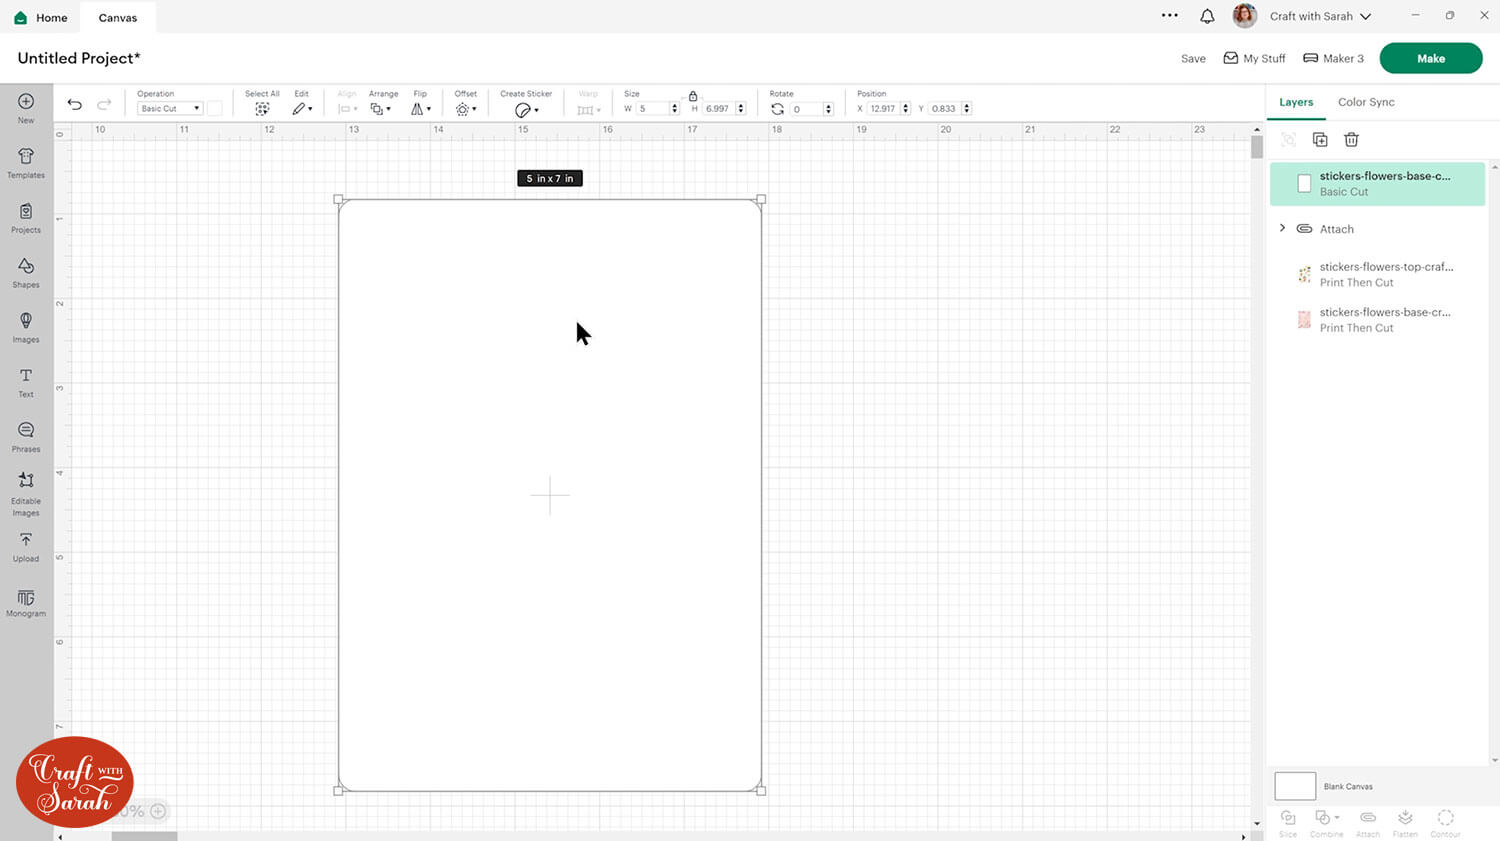Click the Y position field

click(944, 109)
